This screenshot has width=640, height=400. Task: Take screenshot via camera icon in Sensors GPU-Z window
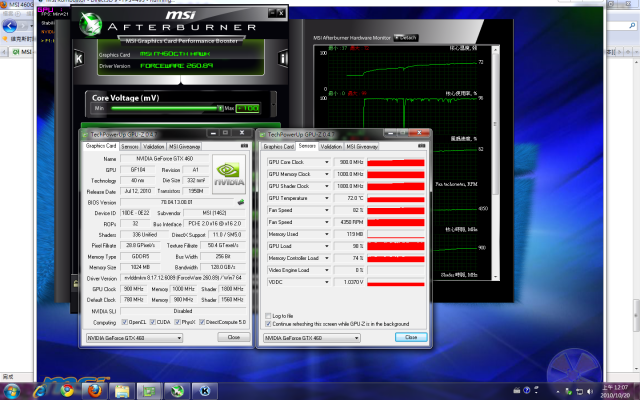(422, 146)
